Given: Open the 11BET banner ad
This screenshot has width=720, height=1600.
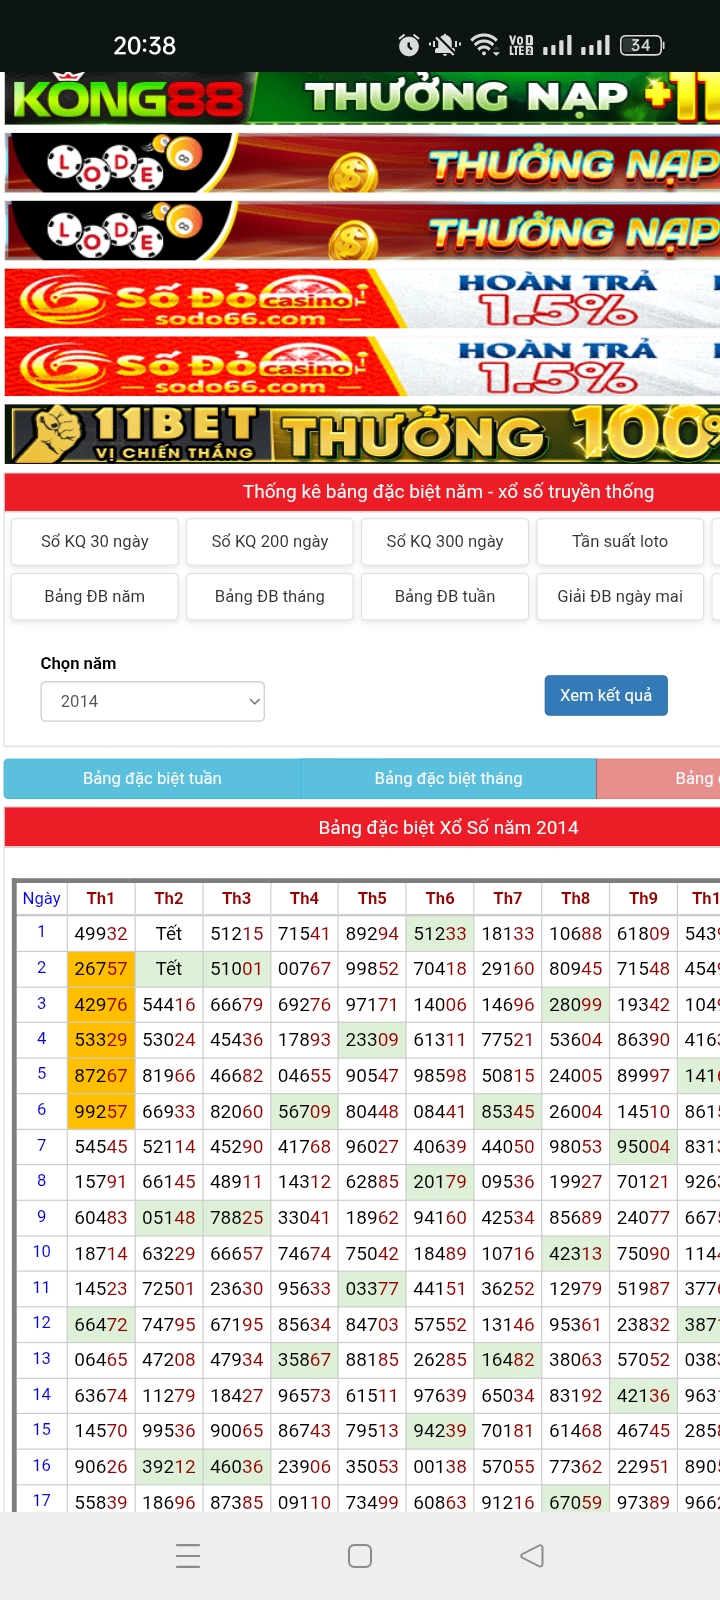Looking at the screenshot, I should point(362,433).
